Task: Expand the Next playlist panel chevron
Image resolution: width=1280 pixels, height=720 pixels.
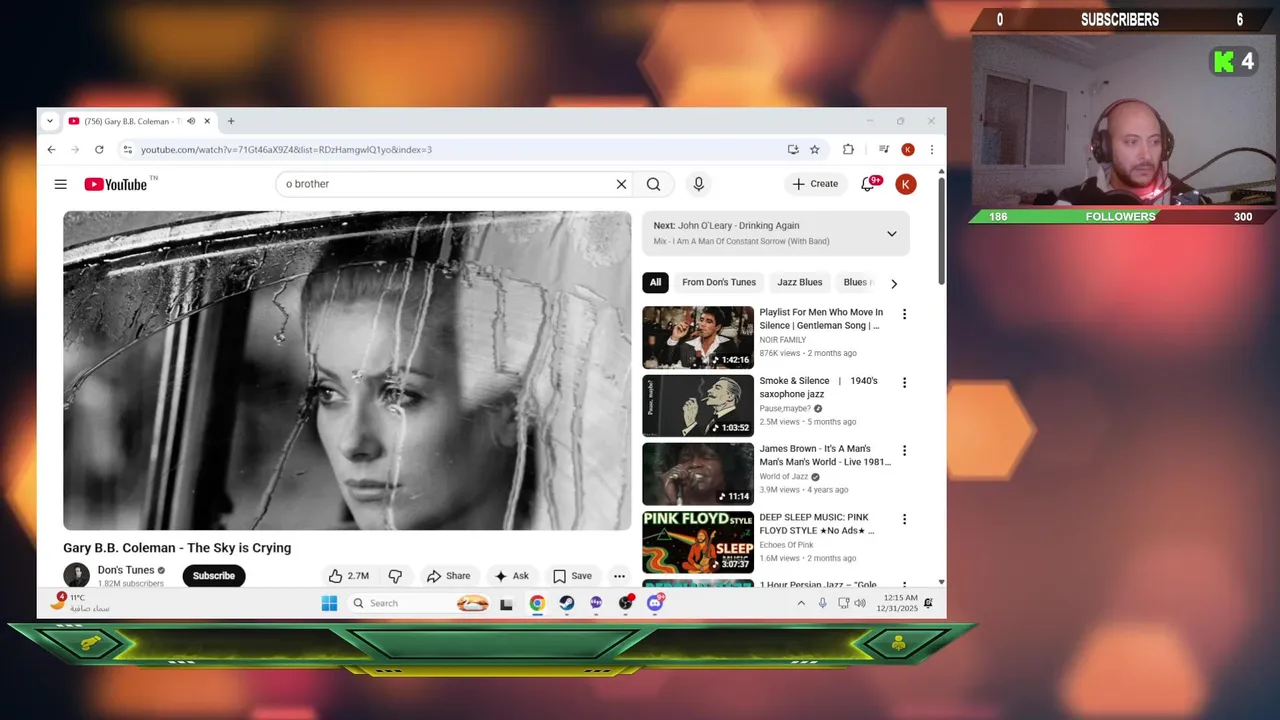Action: [892, 234]
